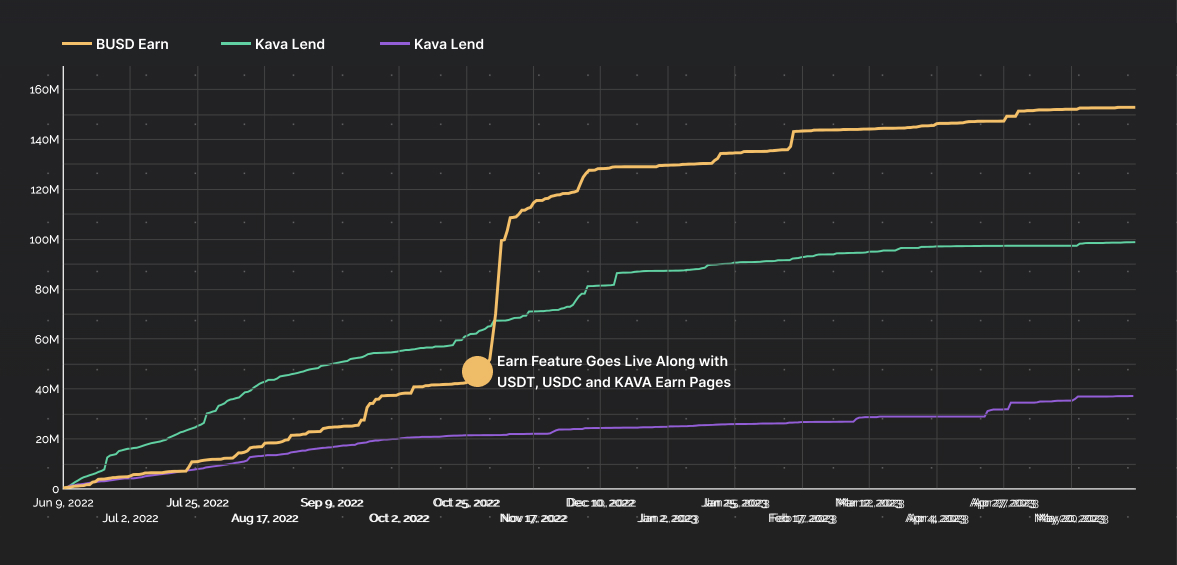The height and width of the screenshot is (565, 1177).
Task: Toggle the green Kava Lend legend label
Action: (x=289, y=44)
